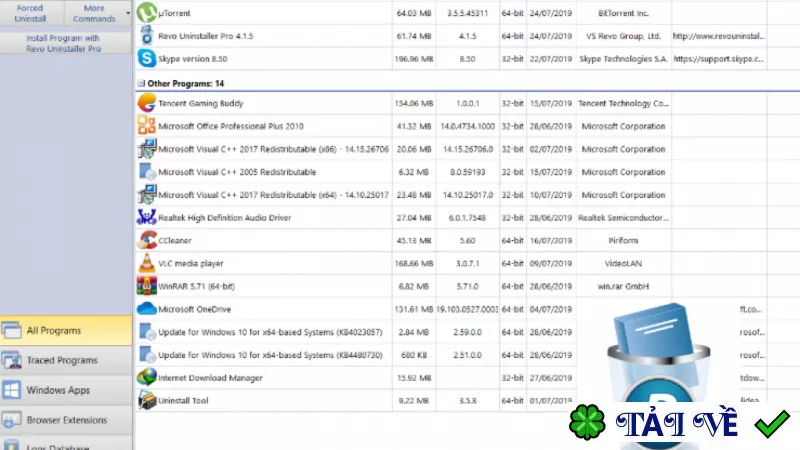Click the µTorrent program icon
The height and width of the screenshot is (450, 800).
point(147,13)
